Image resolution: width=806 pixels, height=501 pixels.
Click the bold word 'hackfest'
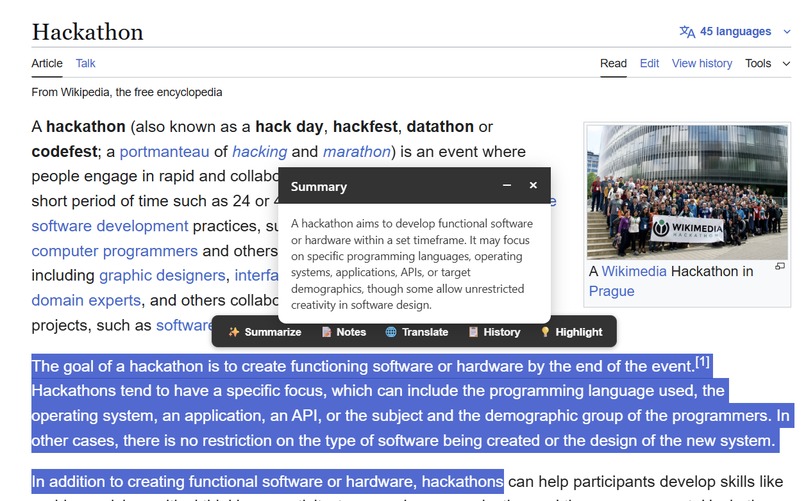tap(365, 126)
